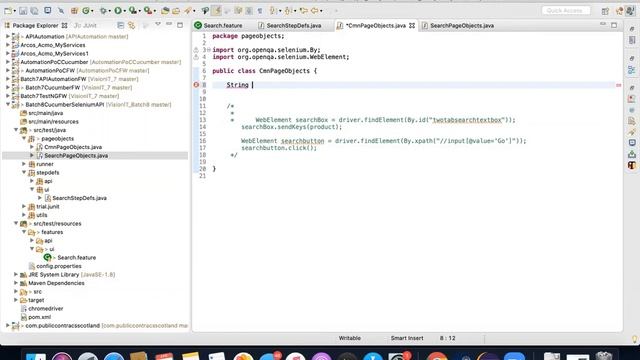640x360 pixels.
Task: Click the Smart Insert status entry
Action: pos(407,338)
